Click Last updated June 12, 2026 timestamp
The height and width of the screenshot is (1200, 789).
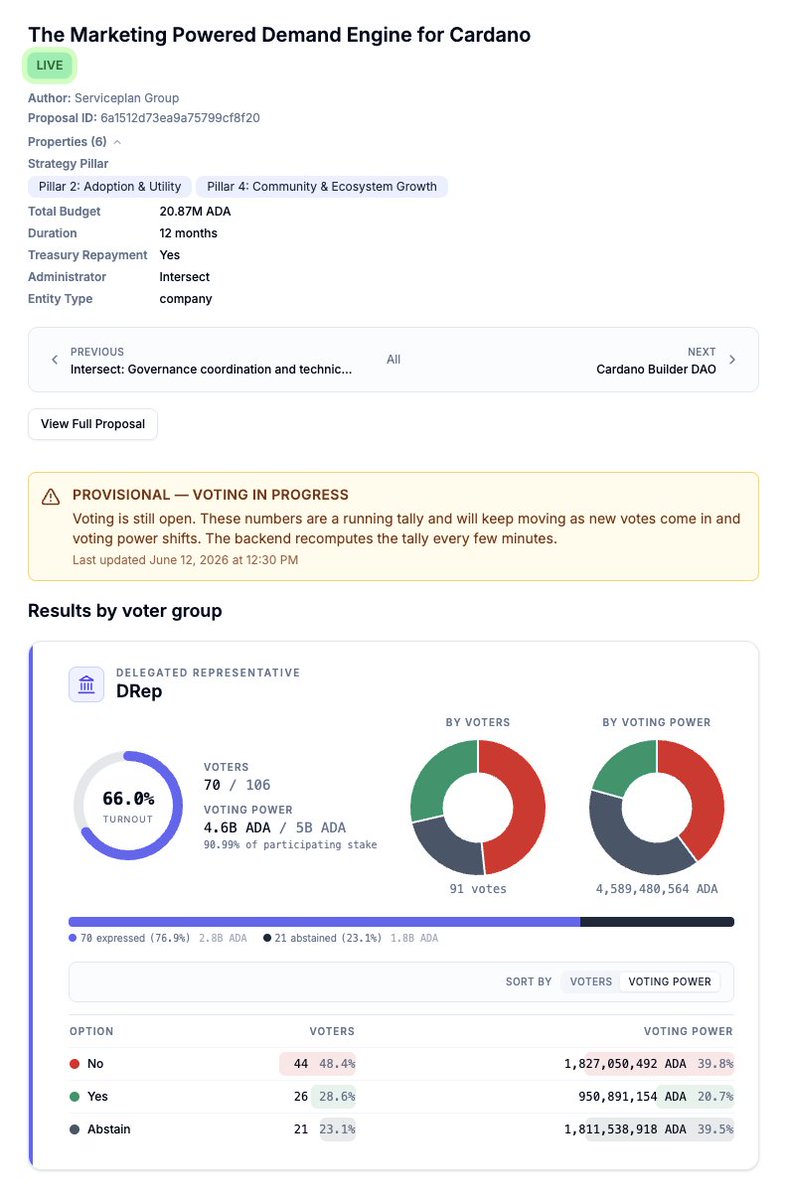tap(185, 560)
